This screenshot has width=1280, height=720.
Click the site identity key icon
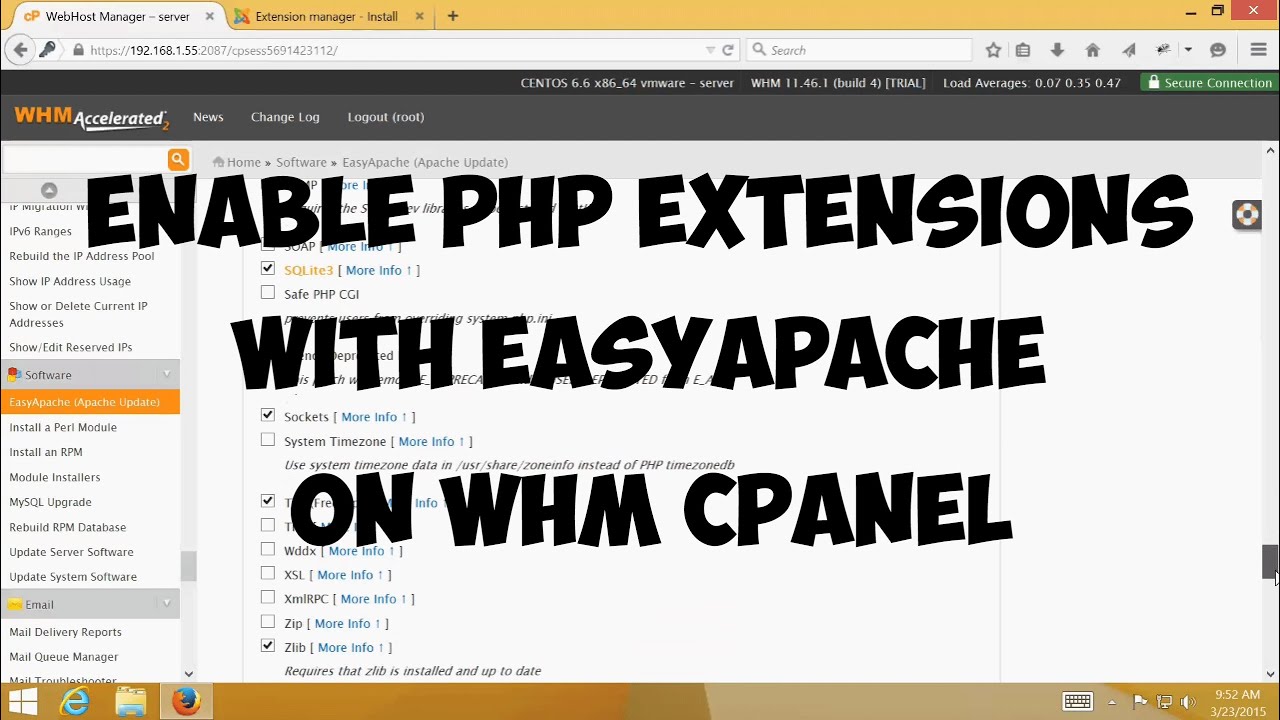tap(47, 50)
